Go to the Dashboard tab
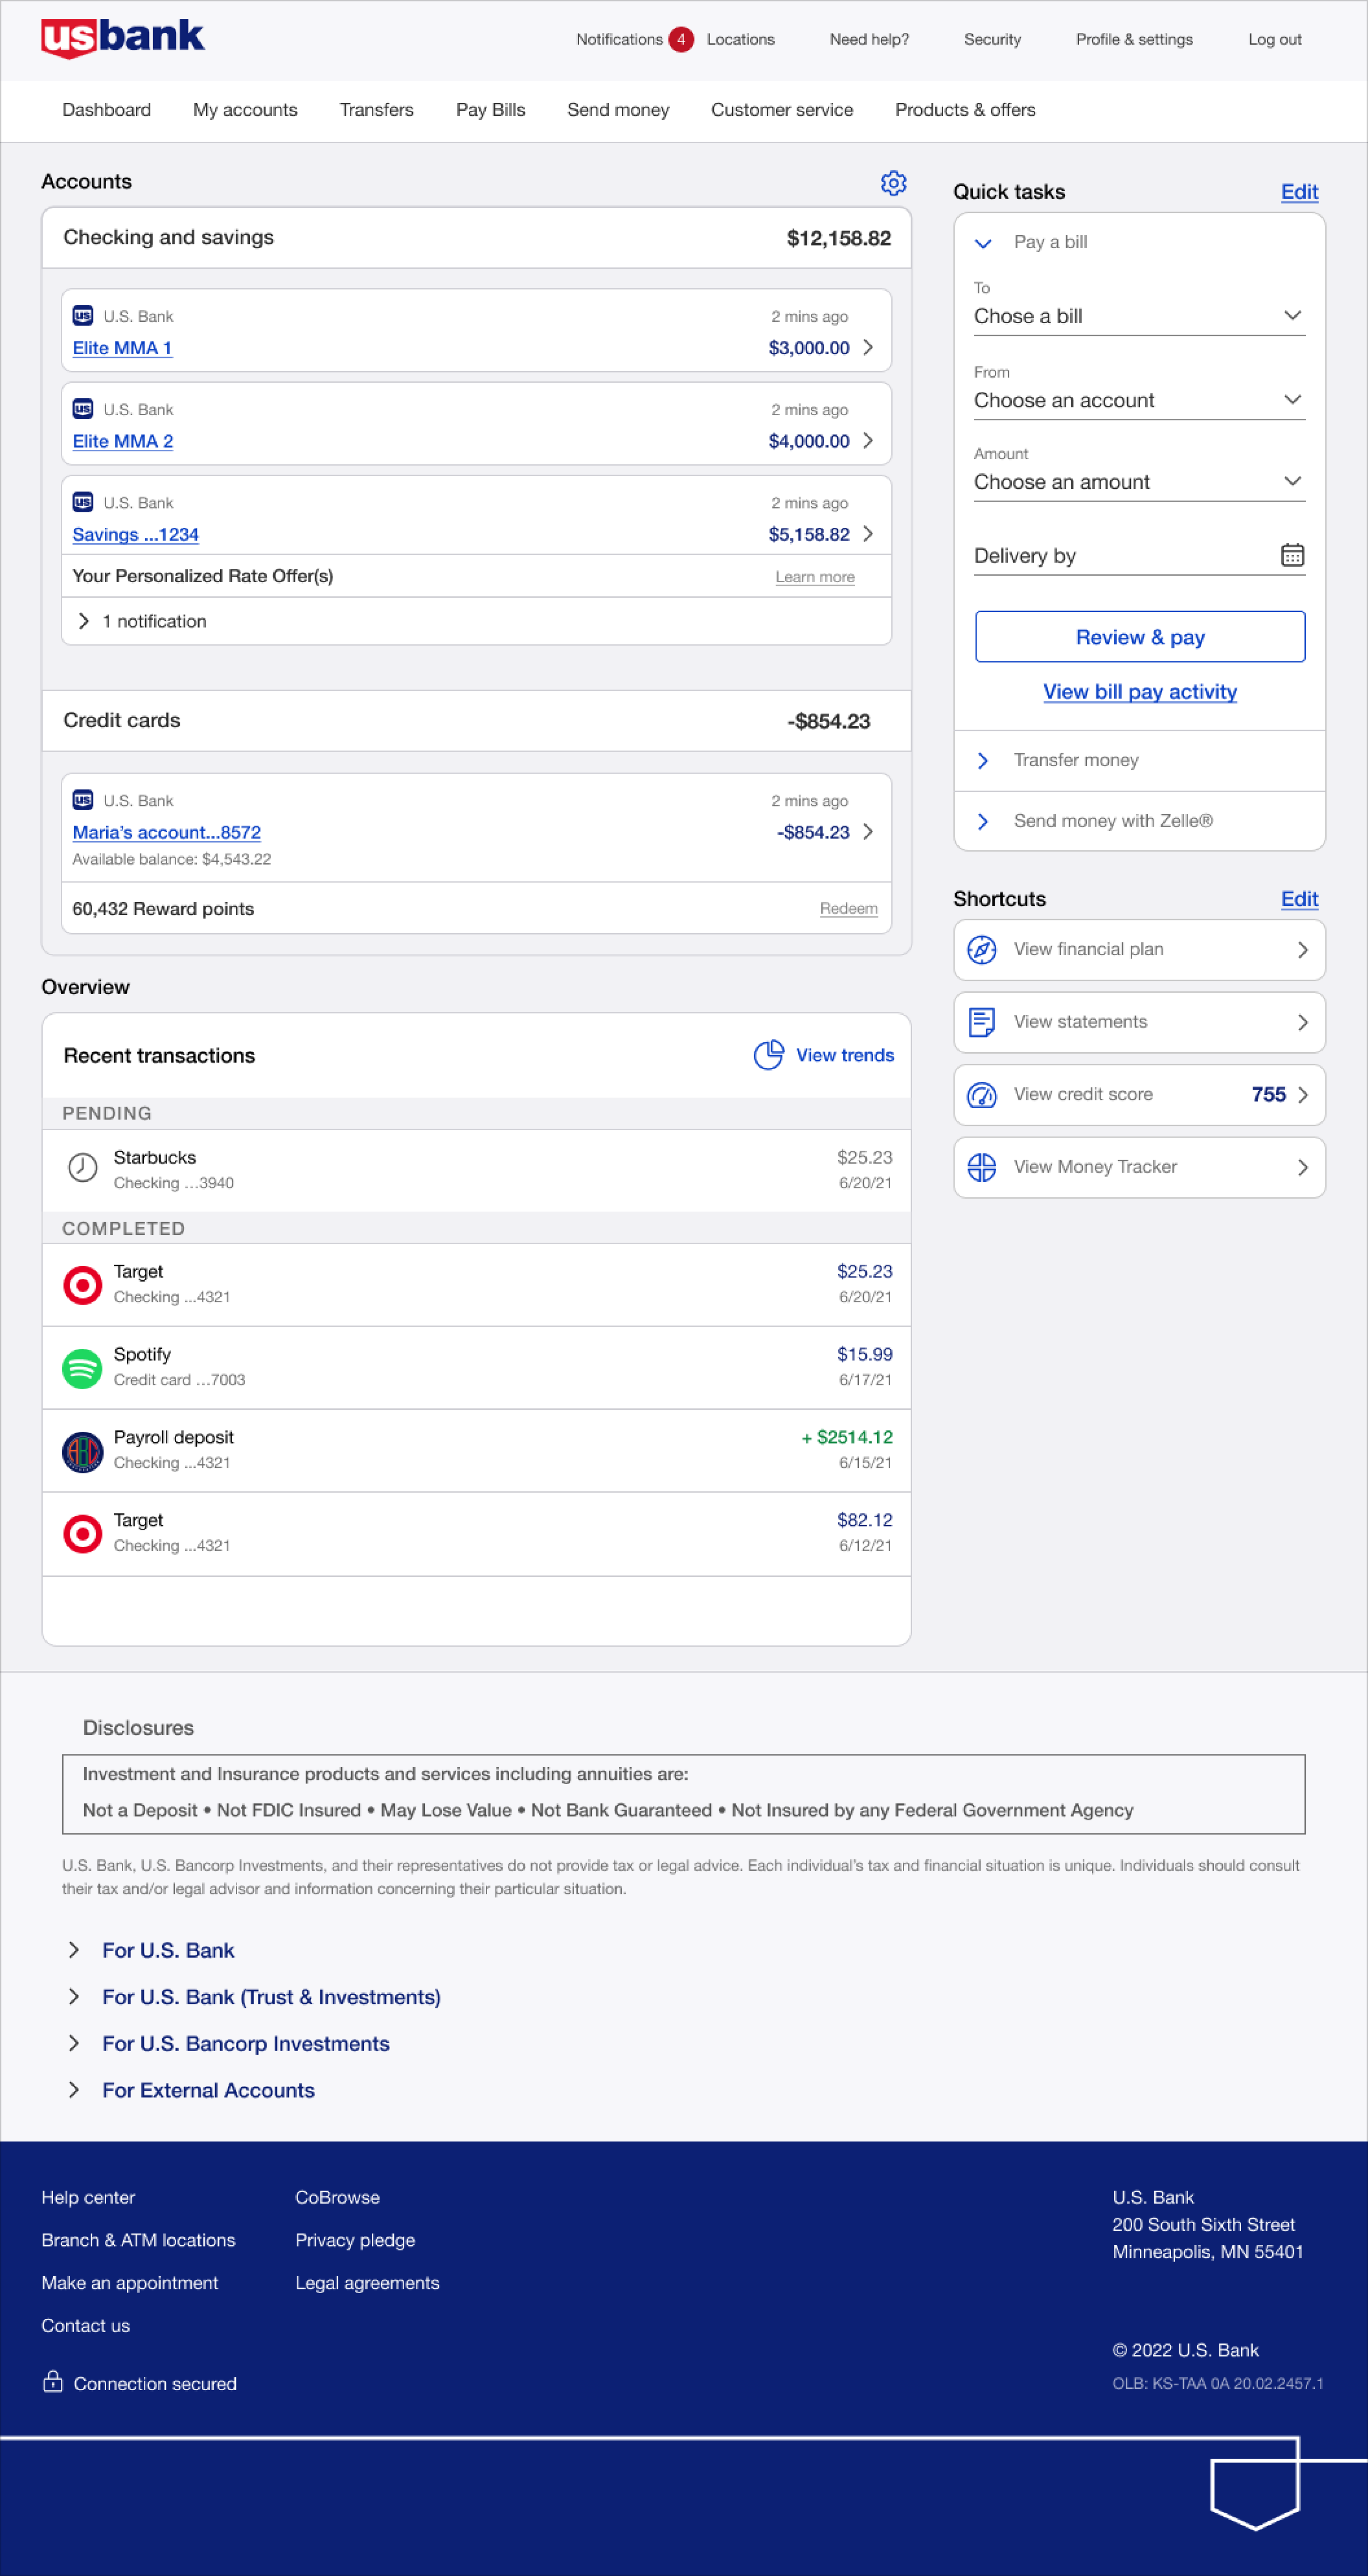Viewport: 1368px width, 2576px height. tap(106, 110)
